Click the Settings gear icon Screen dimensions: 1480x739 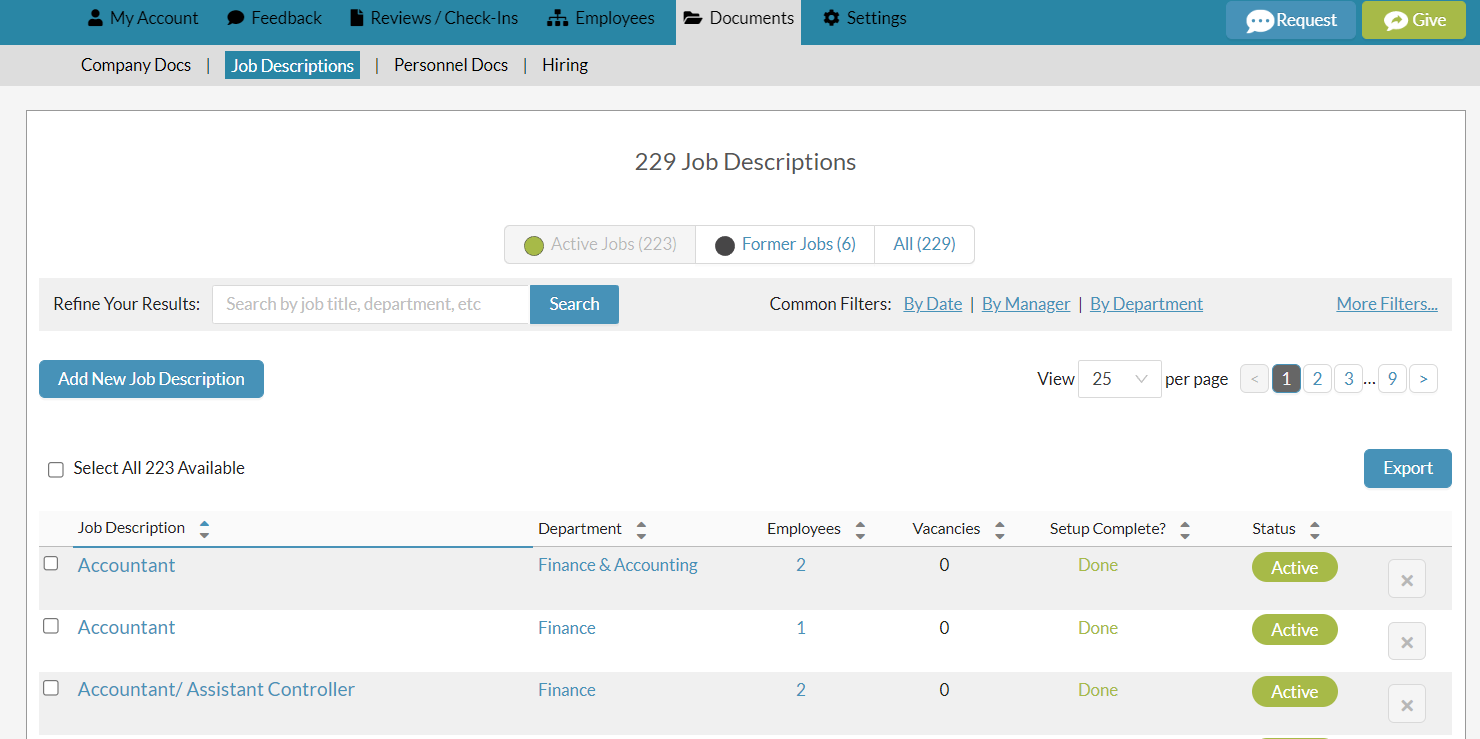(831, 18)
